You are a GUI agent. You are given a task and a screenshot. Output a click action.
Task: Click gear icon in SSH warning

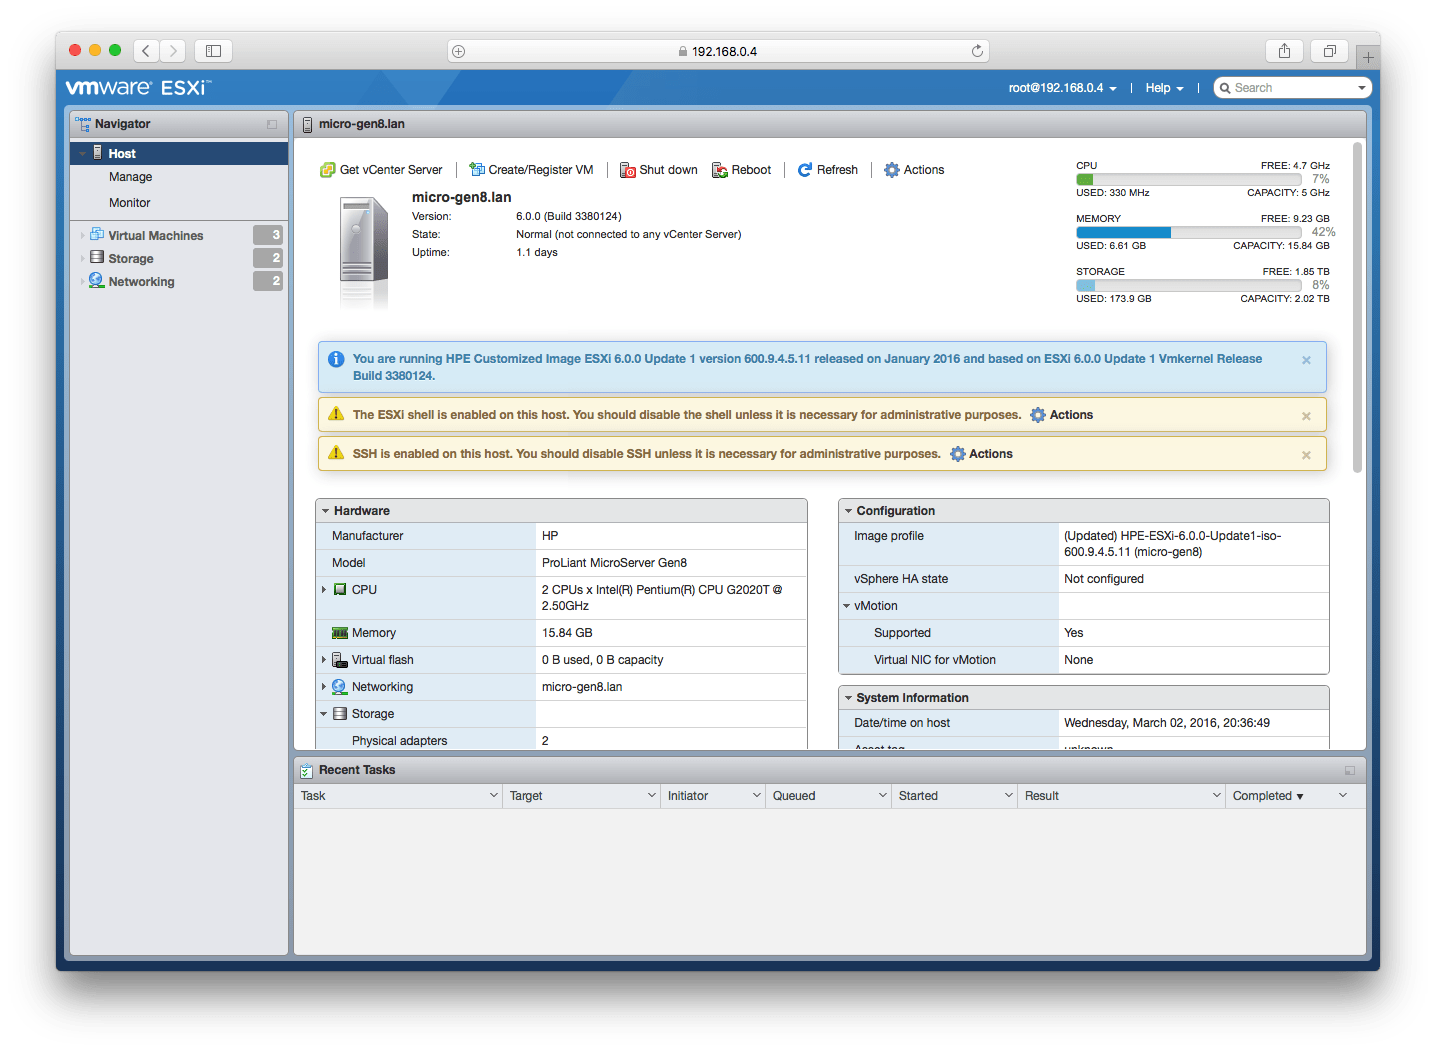coord(958,454)
